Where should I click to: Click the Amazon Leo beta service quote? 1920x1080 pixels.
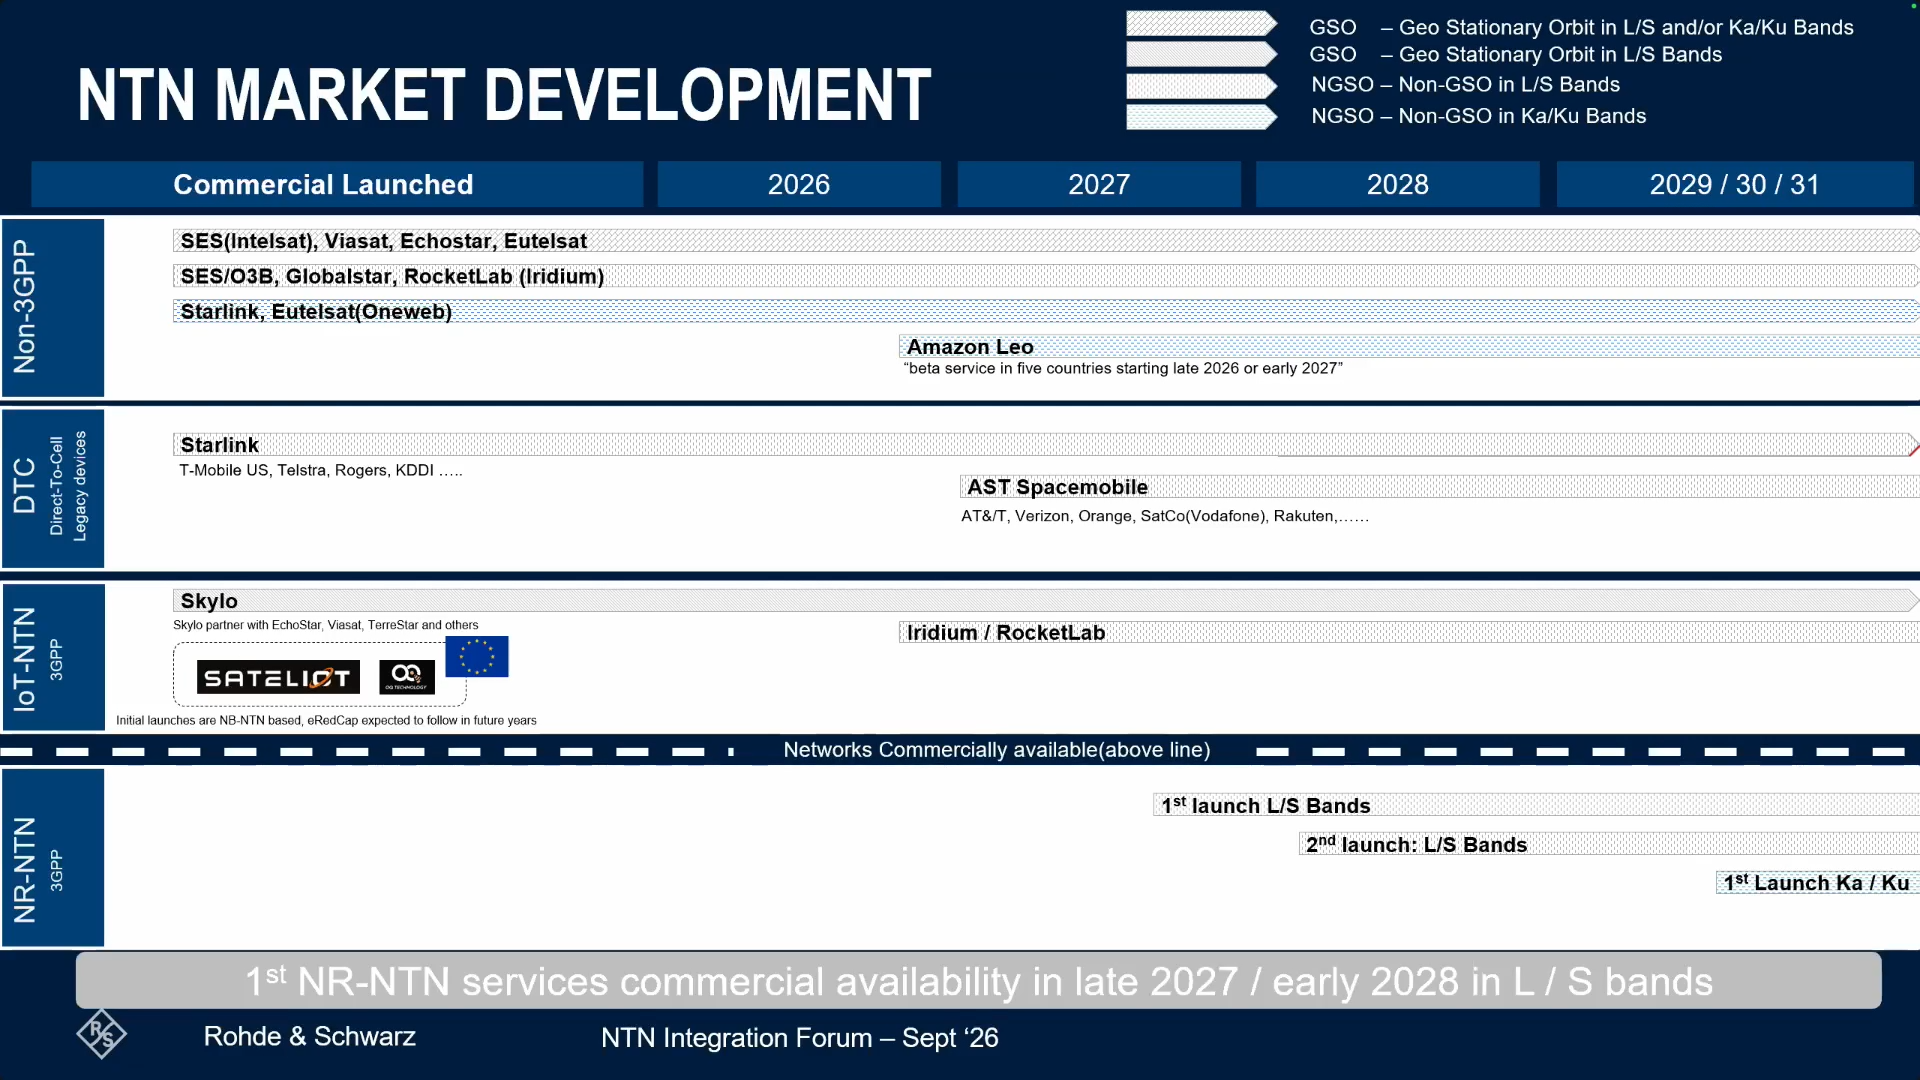coord(1123,369)
